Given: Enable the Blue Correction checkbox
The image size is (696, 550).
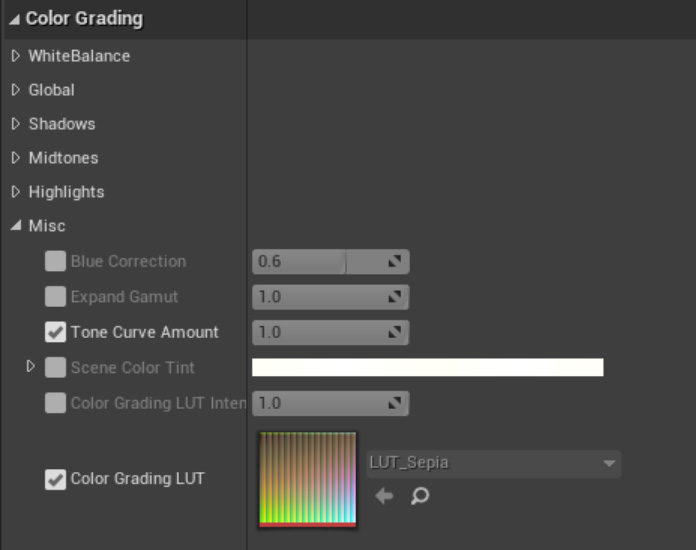Looking at the screenshot, I should point(55,262).
